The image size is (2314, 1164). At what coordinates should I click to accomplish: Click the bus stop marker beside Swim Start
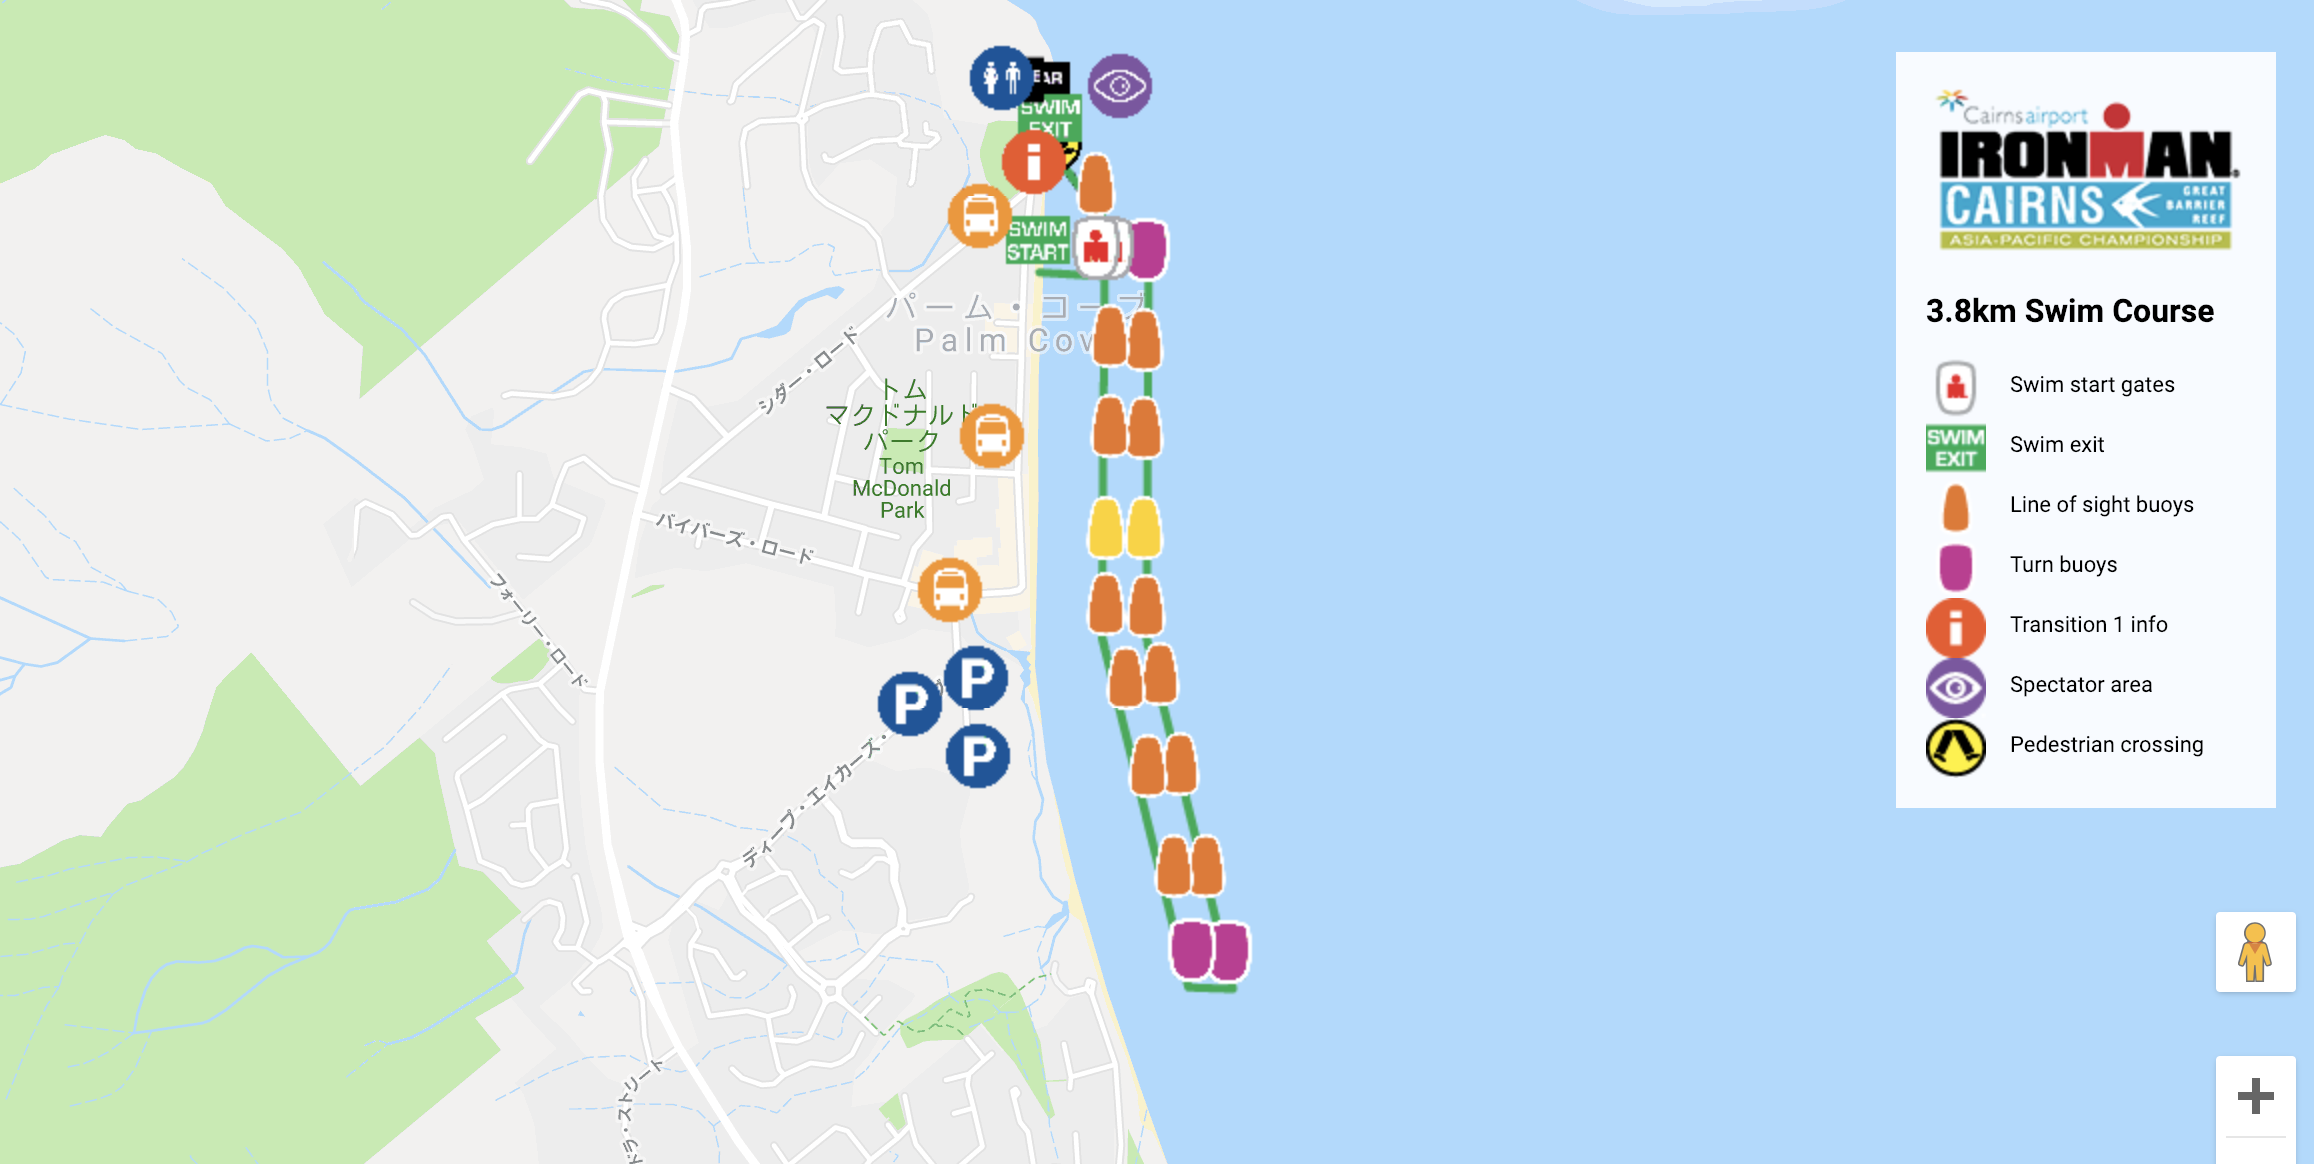tap(979, 215)
